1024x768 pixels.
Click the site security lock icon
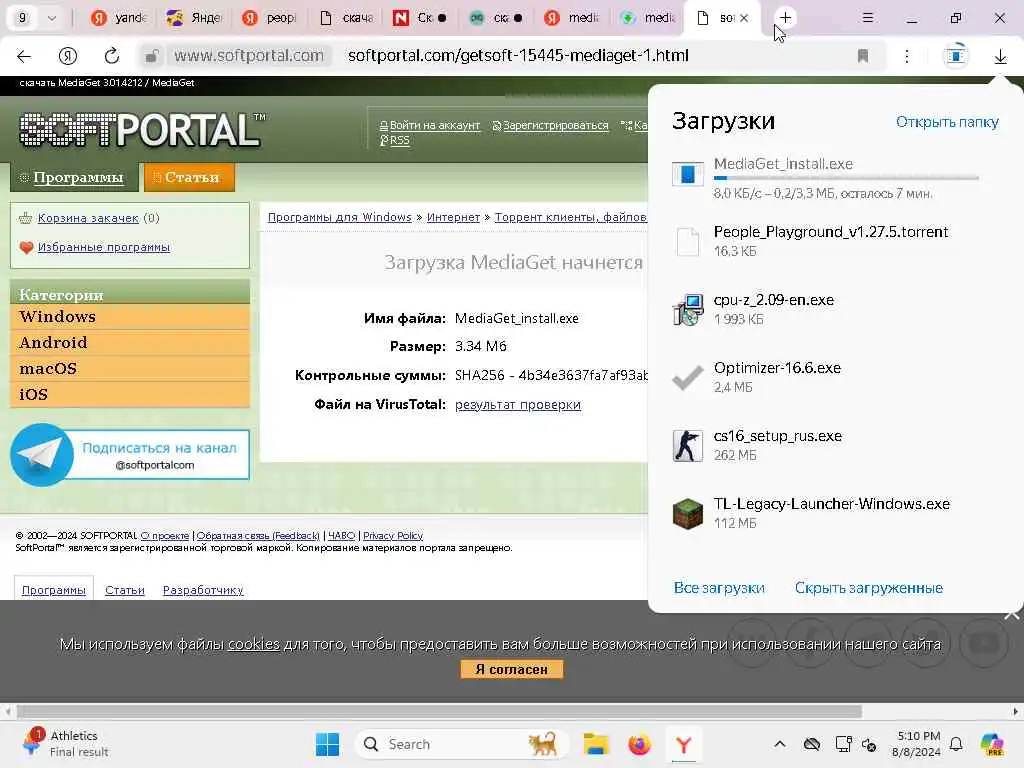152,56
